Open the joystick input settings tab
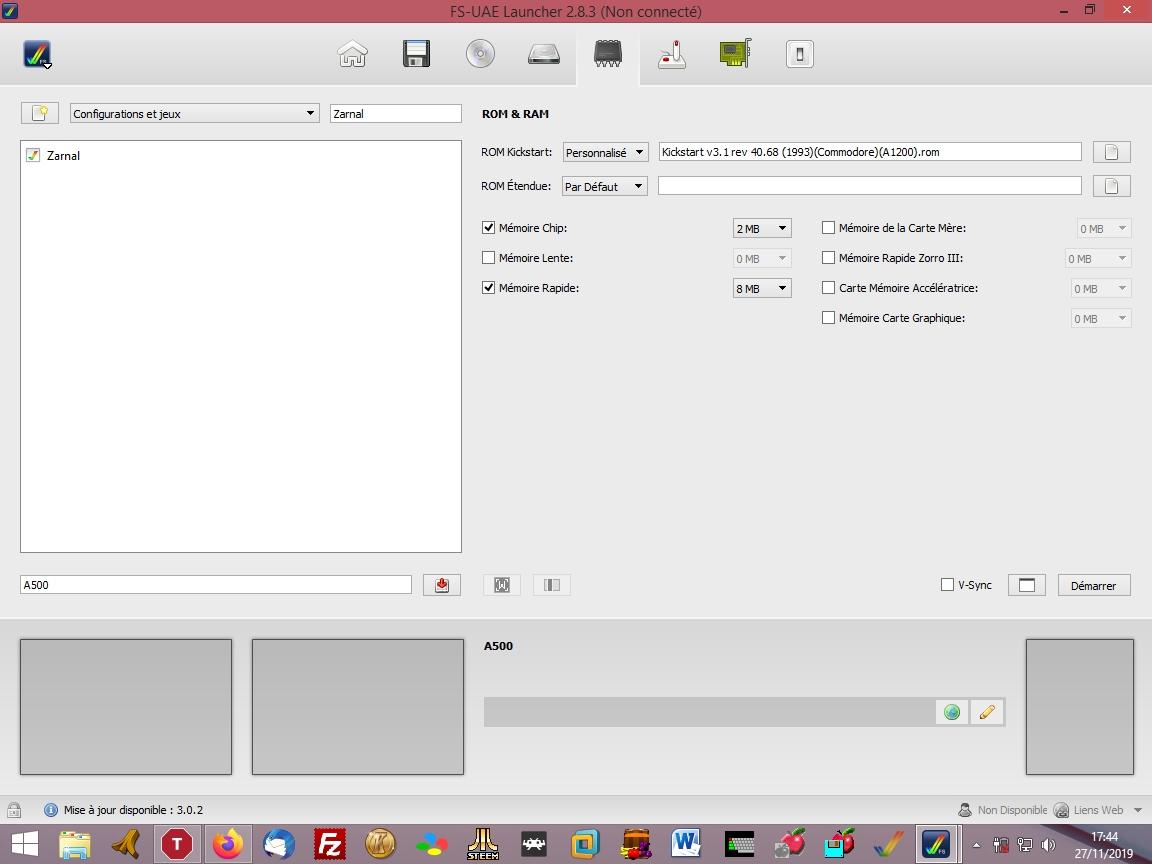The height and width of the screenshot is (864, 1152). click(x=672, y=54)
